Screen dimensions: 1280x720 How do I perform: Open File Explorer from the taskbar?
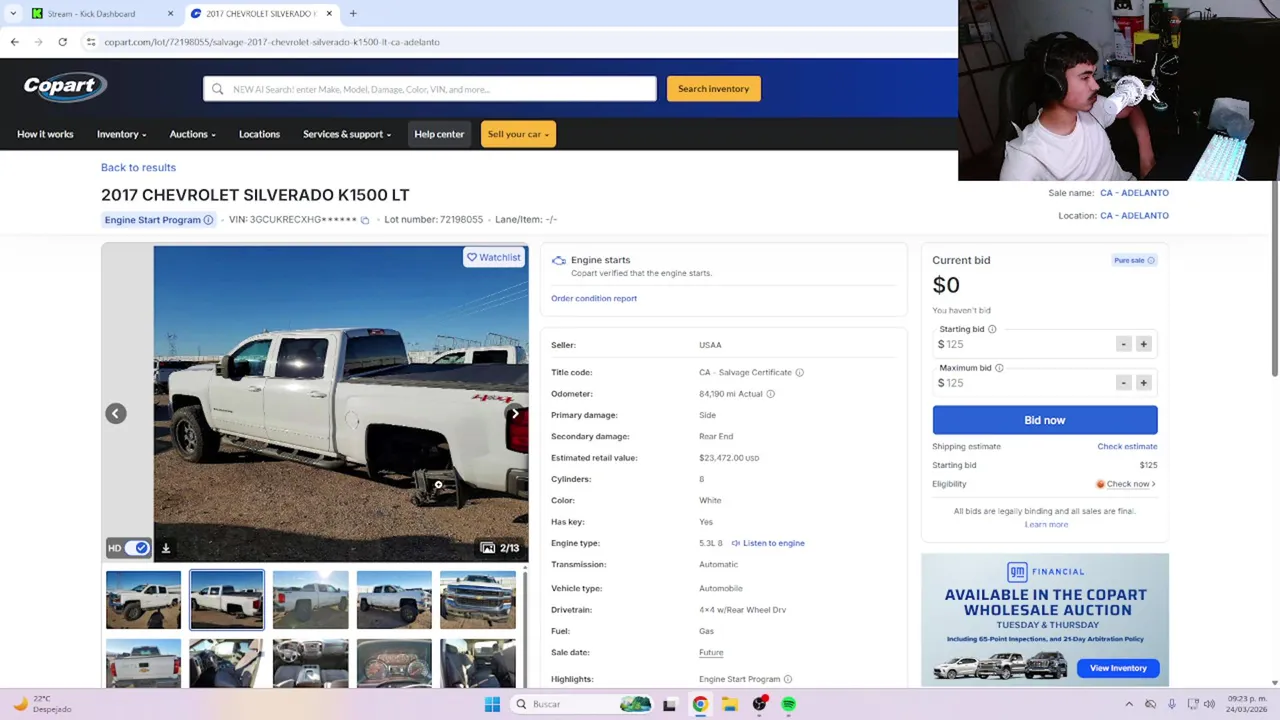(x=730, y=704)
